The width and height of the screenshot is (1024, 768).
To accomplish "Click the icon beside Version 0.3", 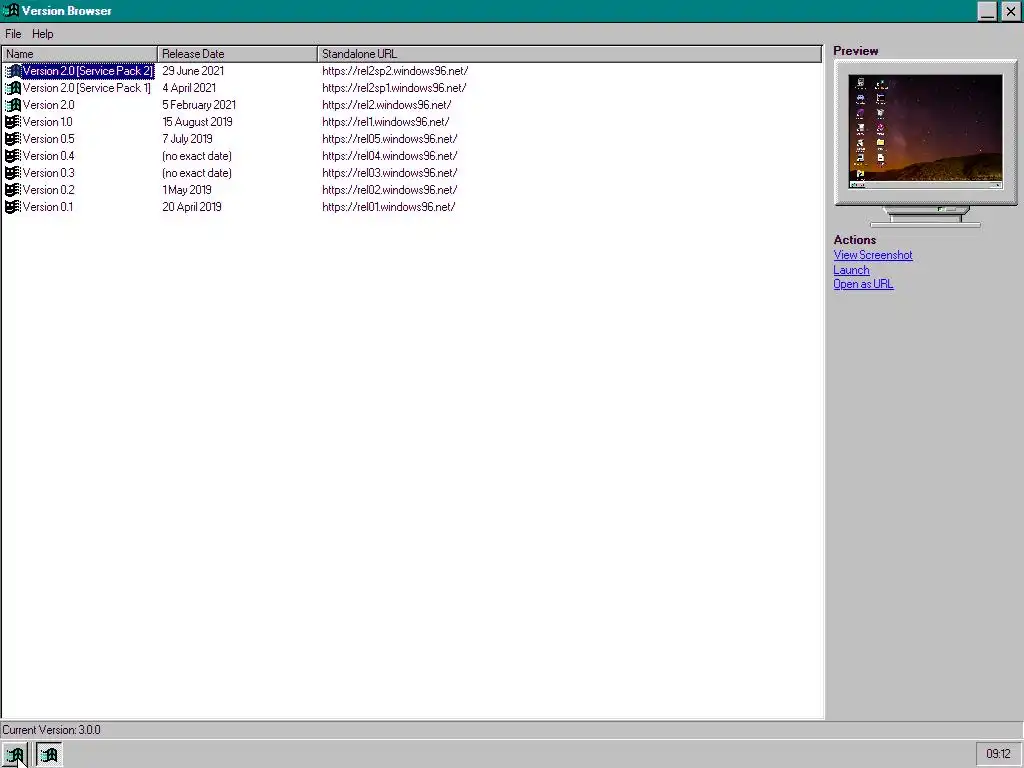I will point(13,173).
